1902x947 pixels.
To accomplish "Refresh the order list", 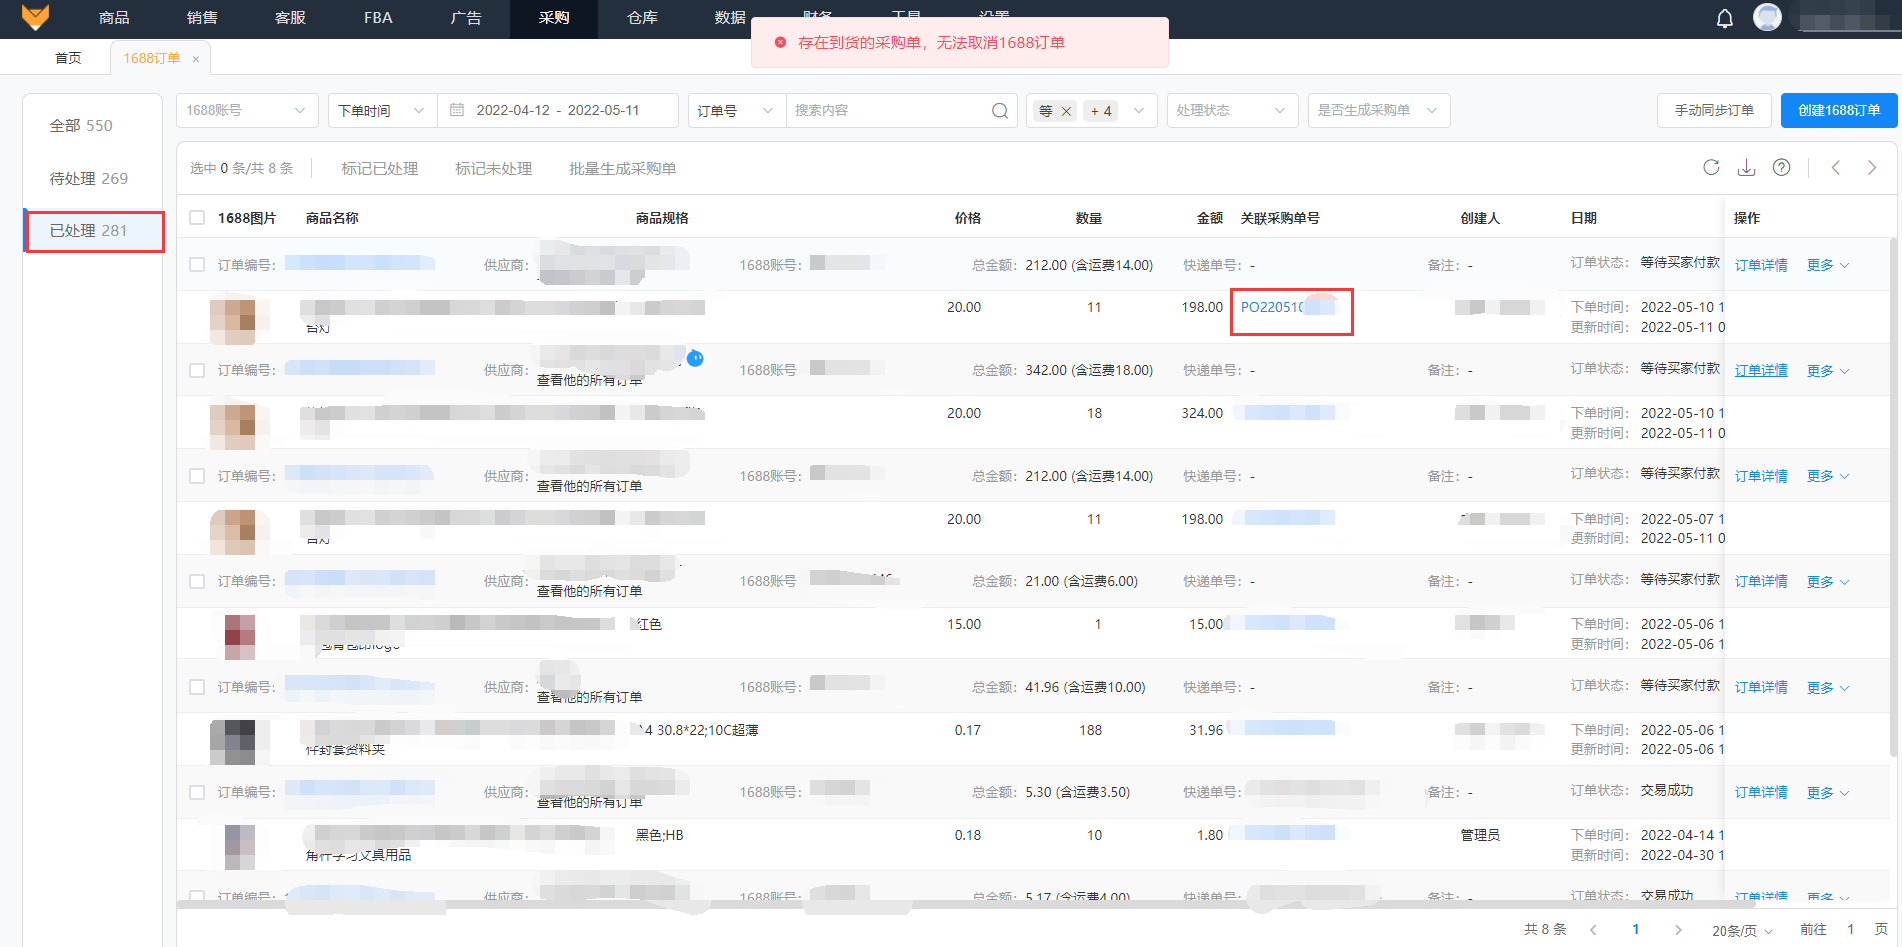I will [1711, 167].
